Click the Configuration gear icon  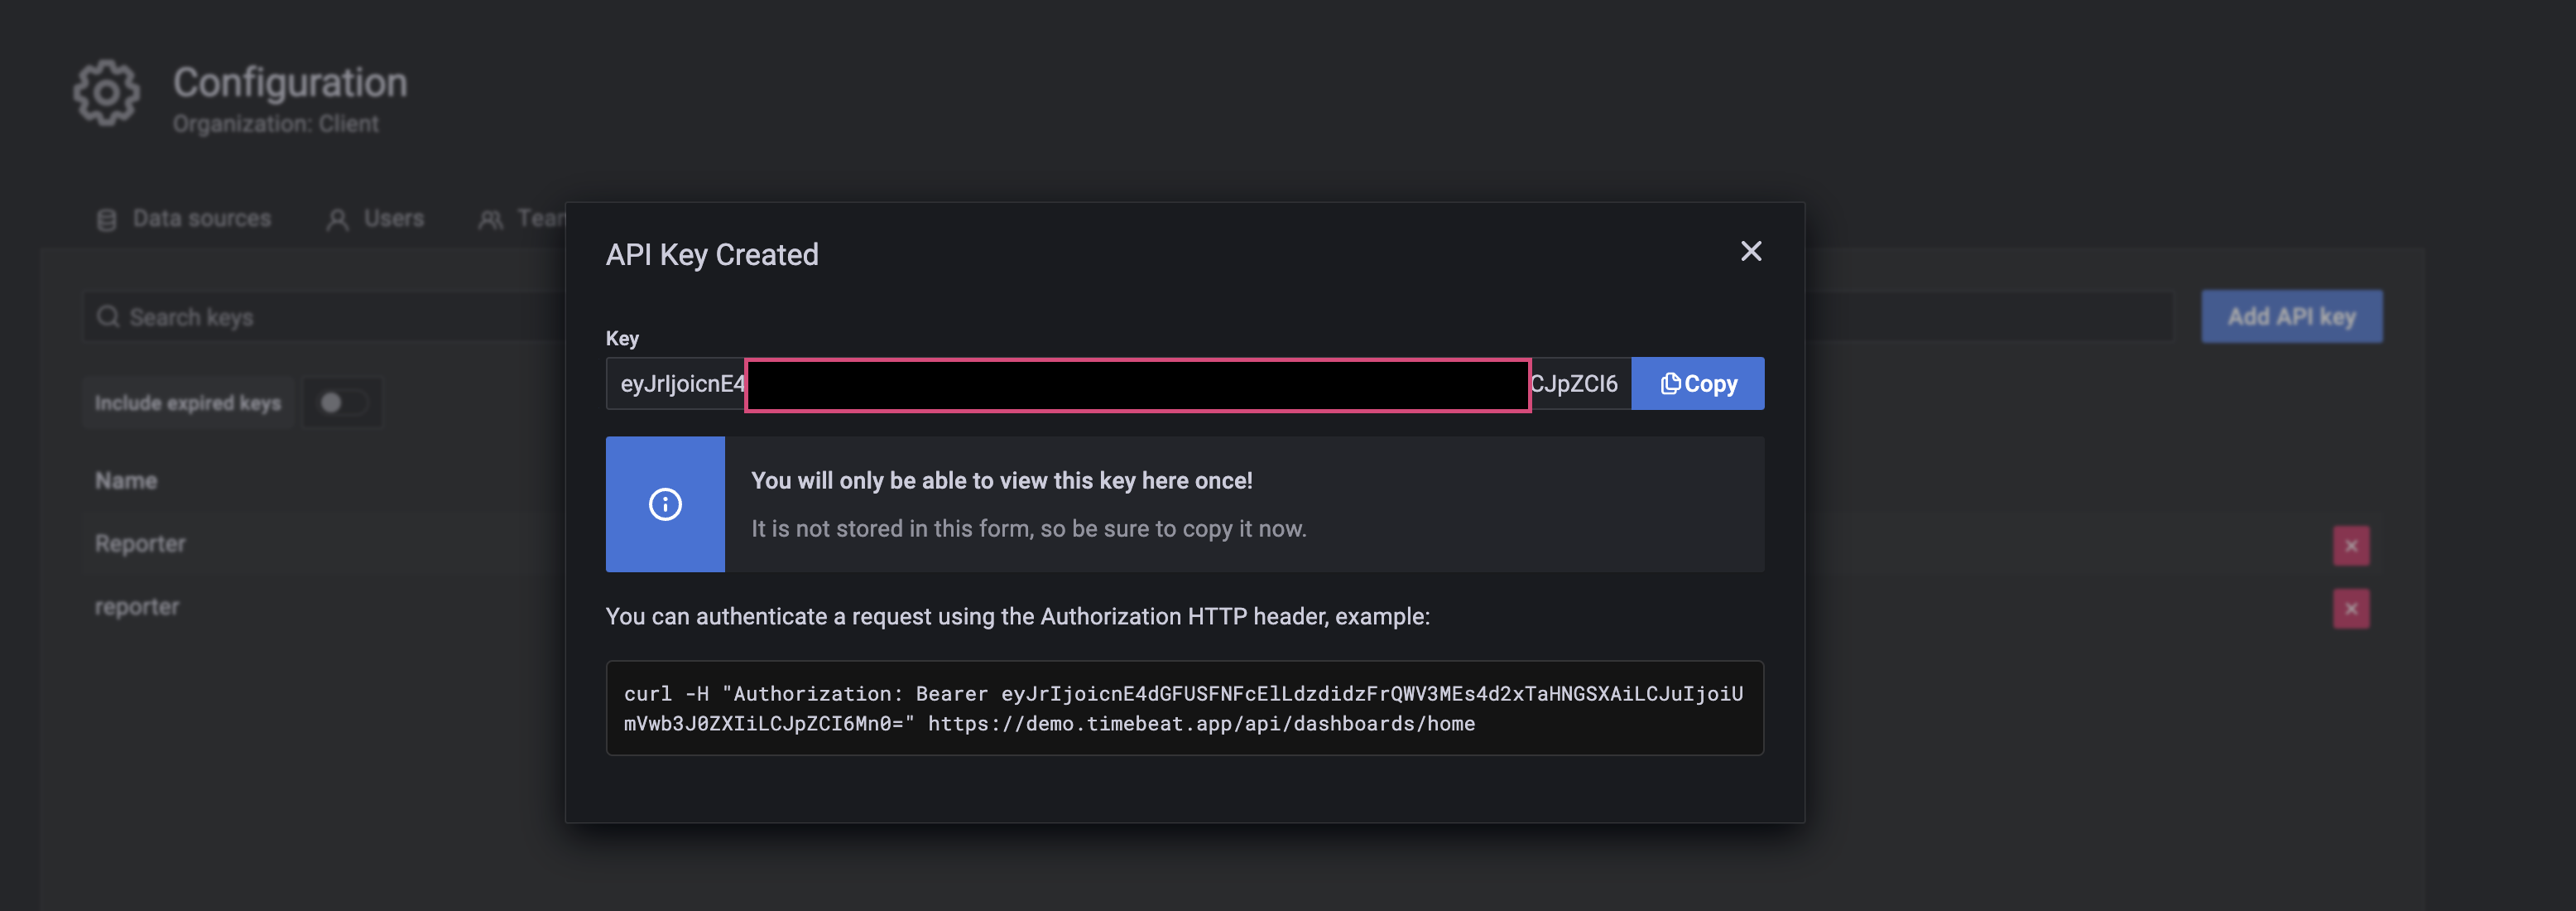[106, 93]
